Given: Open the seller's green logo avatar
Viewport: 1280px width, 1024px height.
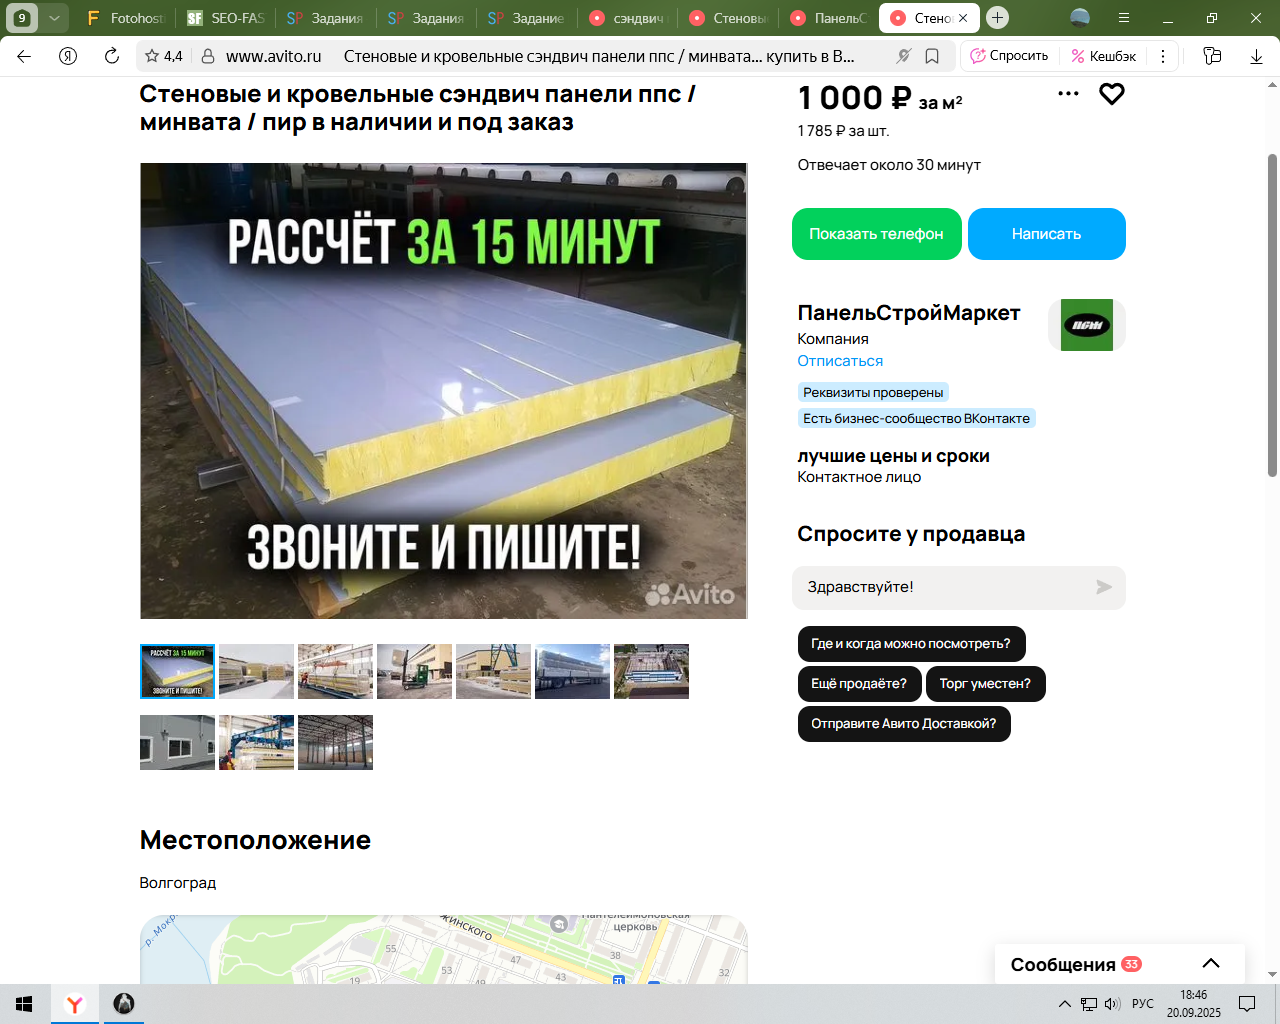Looking at the screenshot, I should (1087, 325).
